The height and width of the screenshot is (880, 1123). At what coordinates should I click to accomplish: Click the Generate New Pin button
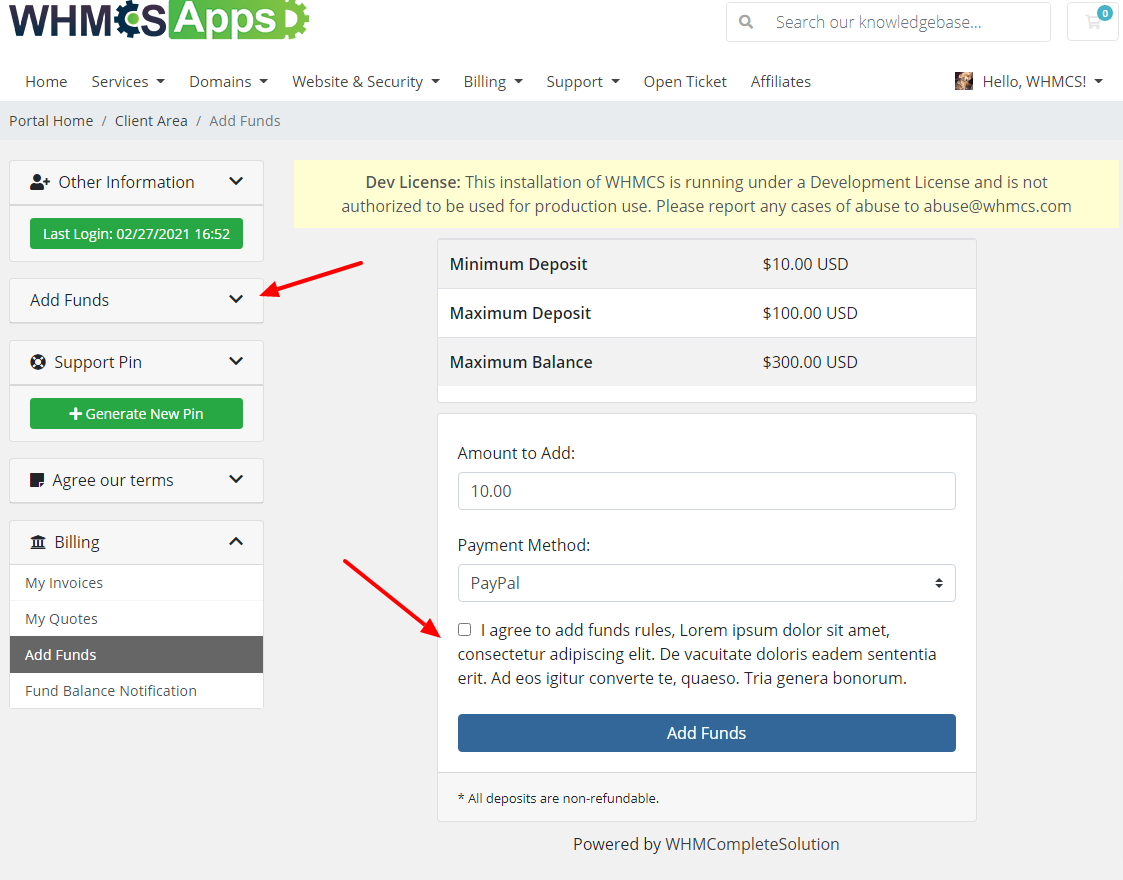coord(136,413)
